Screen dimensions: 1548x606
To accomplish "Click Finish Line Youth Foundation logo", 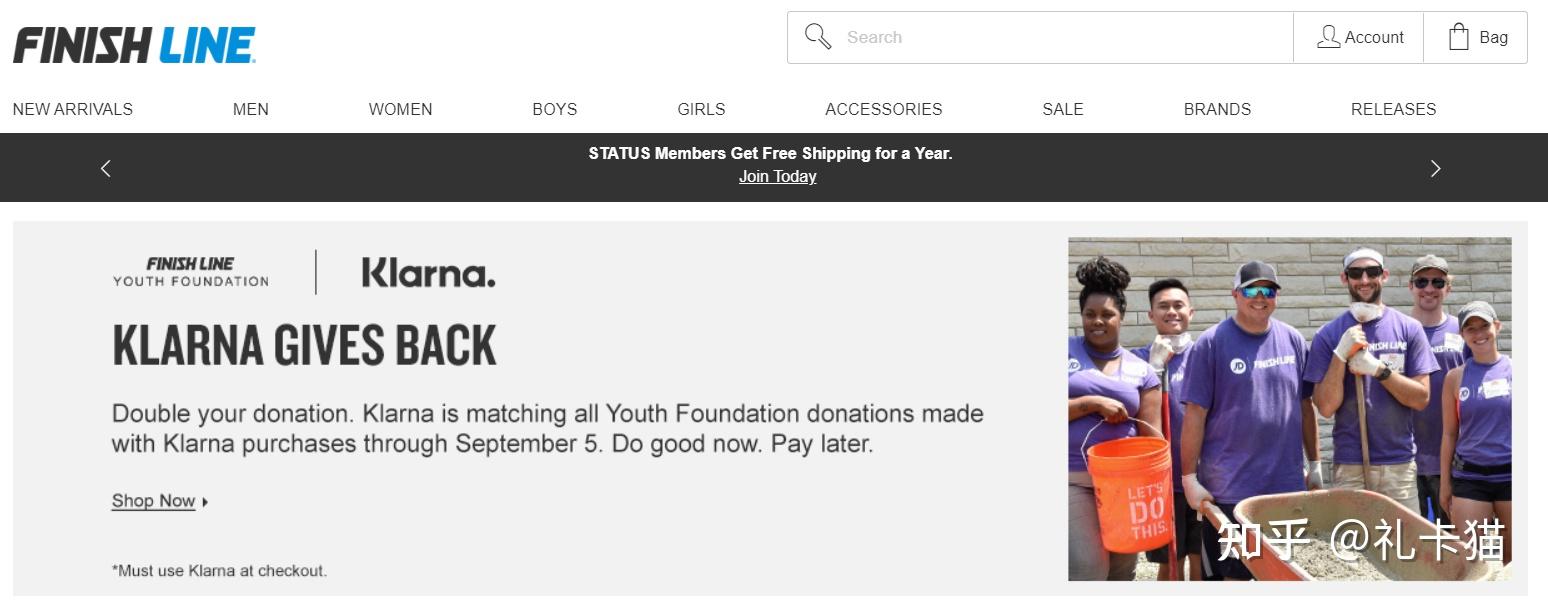I will pyautogui.click(x=191, y=272).
